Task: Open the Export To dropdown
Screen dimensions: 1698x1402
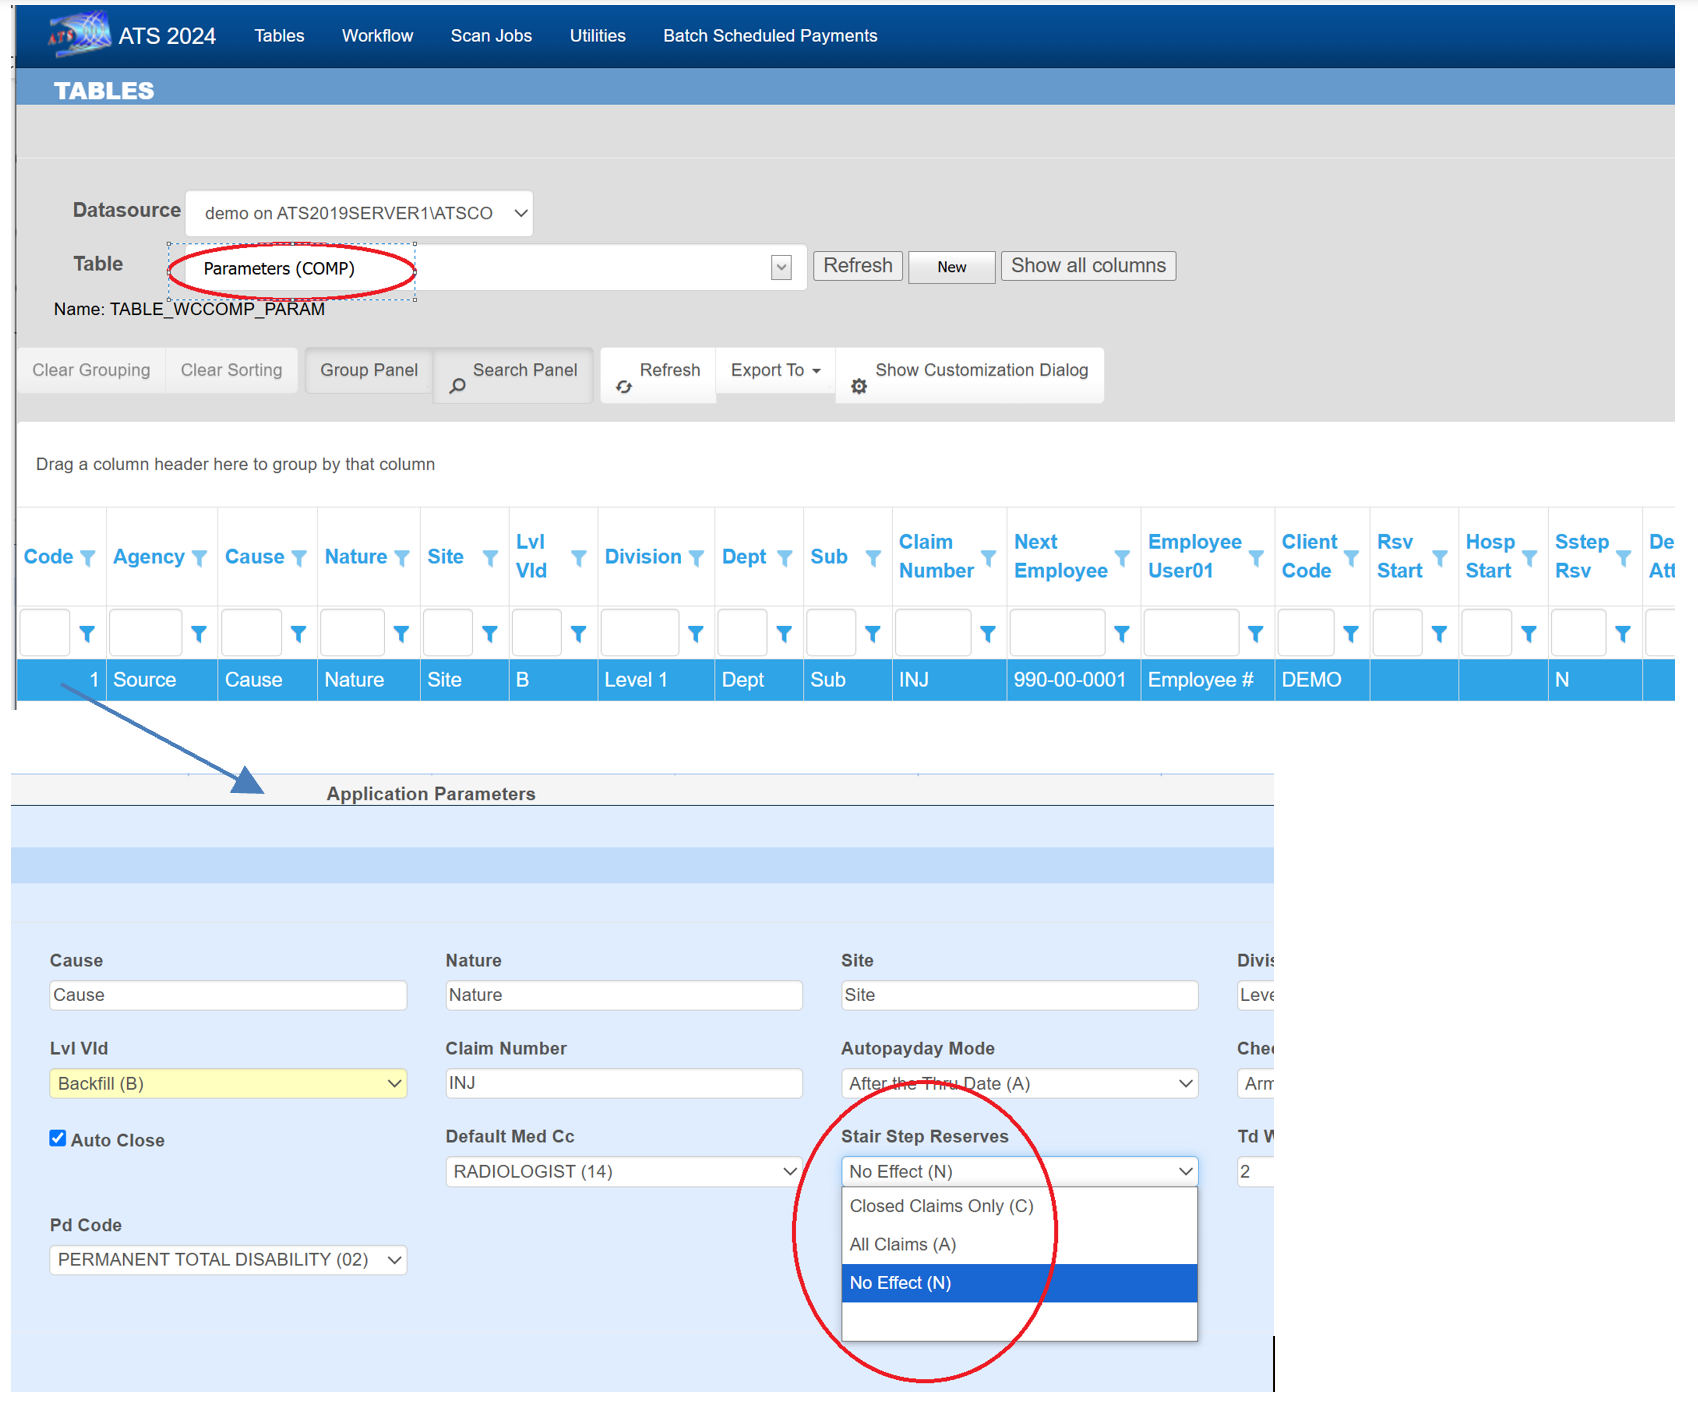Action: tap(775, 370)
